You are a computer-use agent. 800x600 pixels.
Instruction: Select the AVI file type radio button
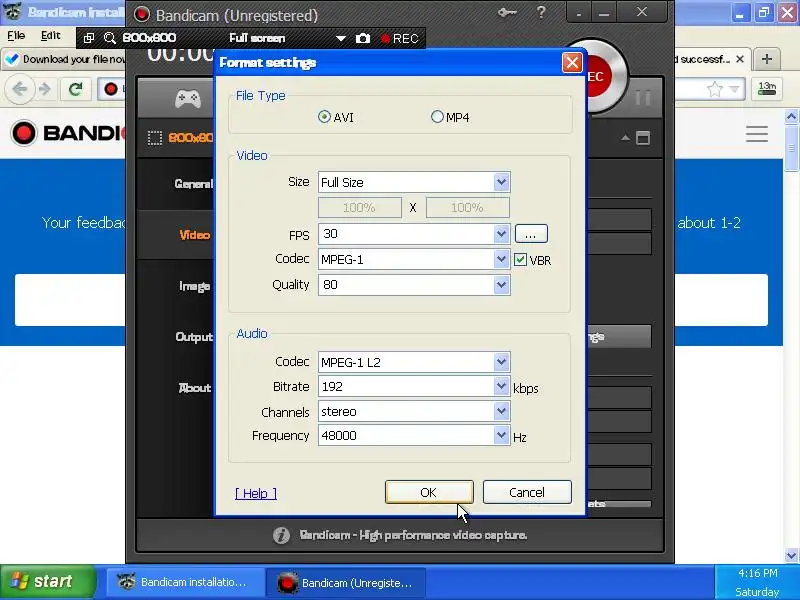[324, 117]
